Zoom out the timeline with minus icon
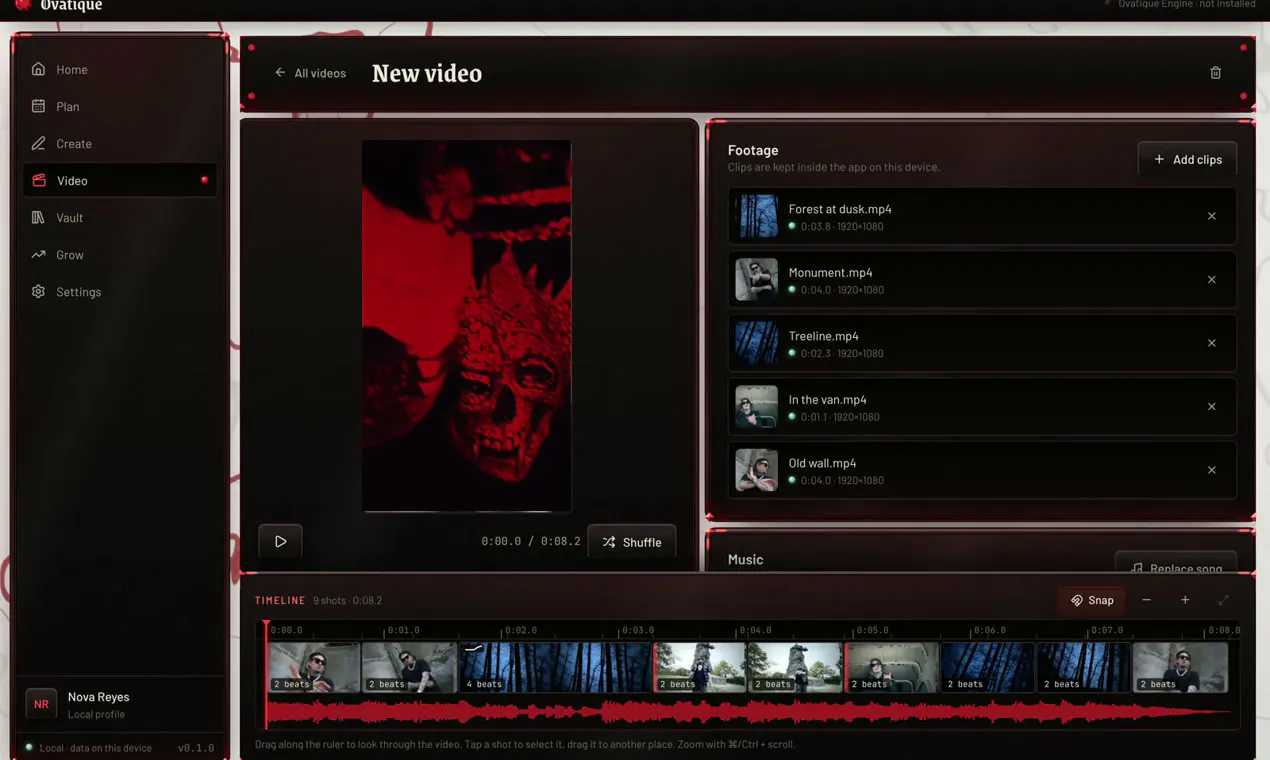The height and width of the screenshot is (760, 1270). 1146,600
